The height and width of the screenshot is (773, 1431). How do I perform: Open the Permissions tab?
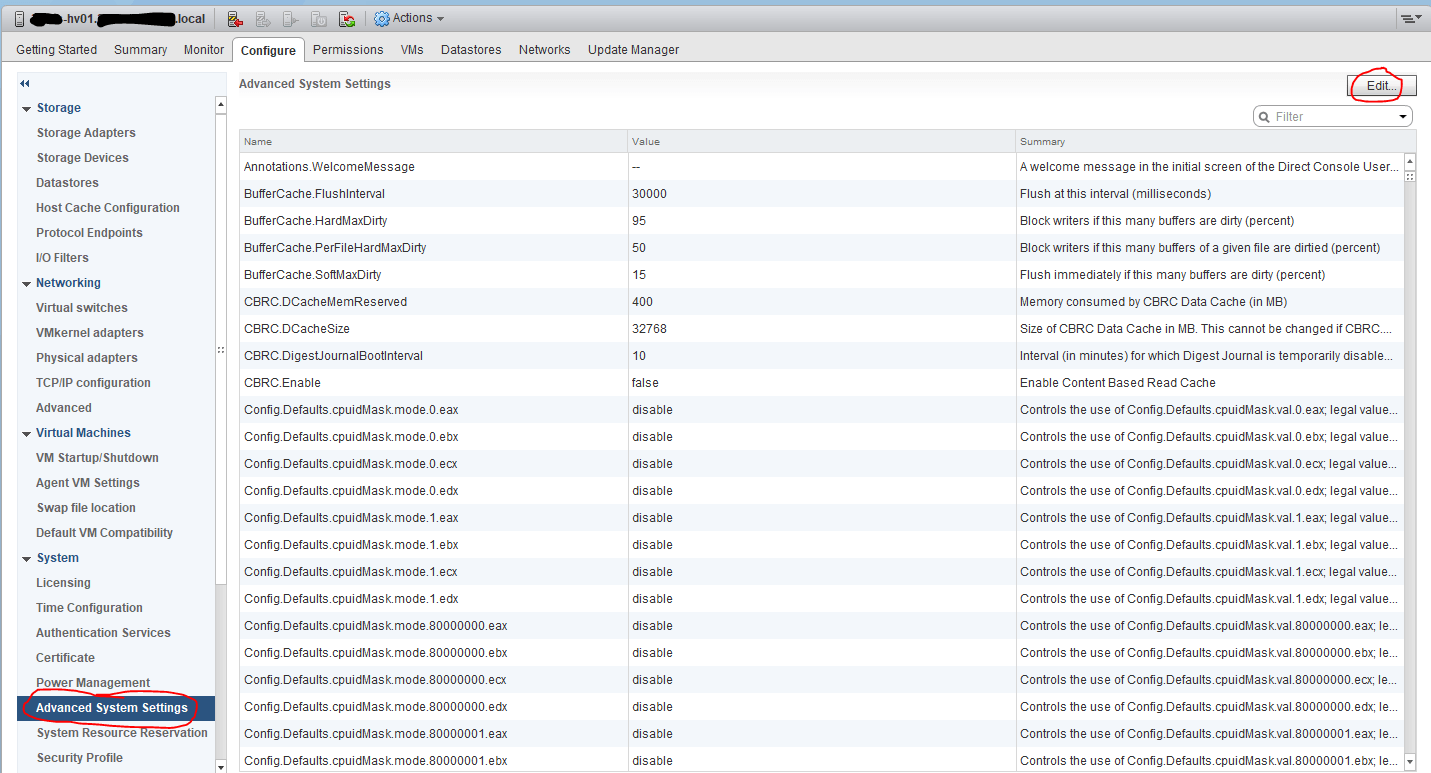(348, 50)
